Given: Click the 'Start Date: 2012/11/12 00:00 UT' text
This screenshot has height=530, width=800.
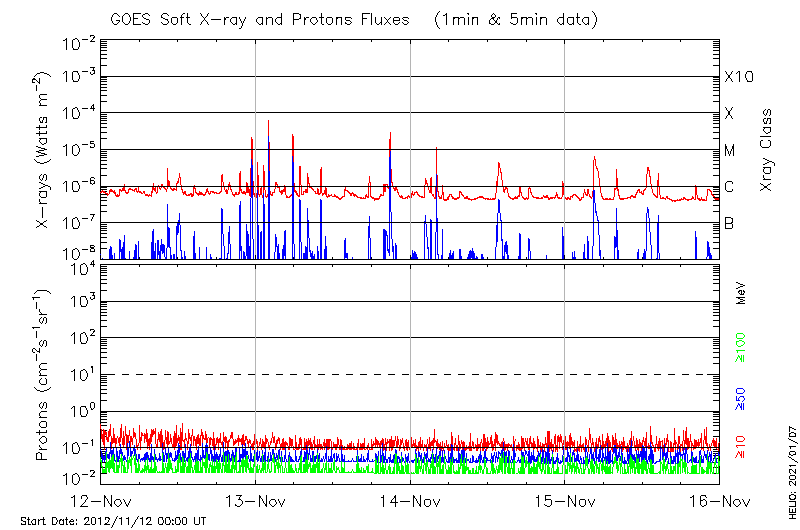Looking at the screenshot, I should click(x=113, y=521).
